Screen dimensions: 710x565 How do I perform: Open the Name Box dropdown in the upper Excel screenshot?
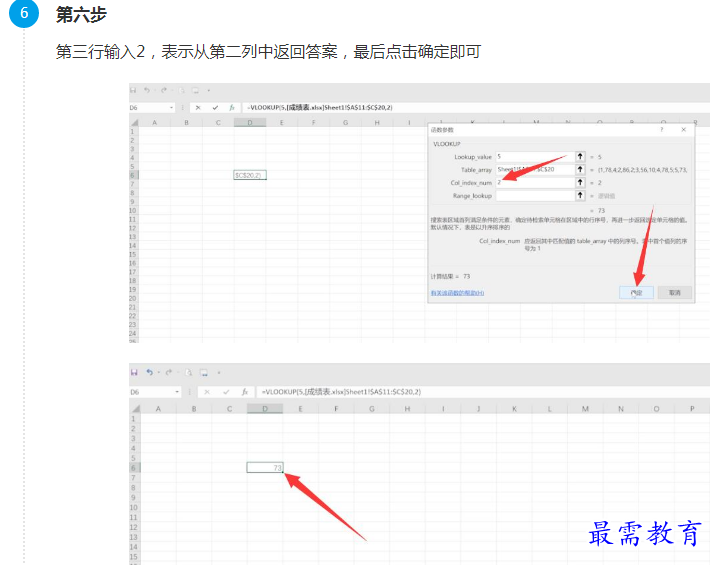[171, 108]
